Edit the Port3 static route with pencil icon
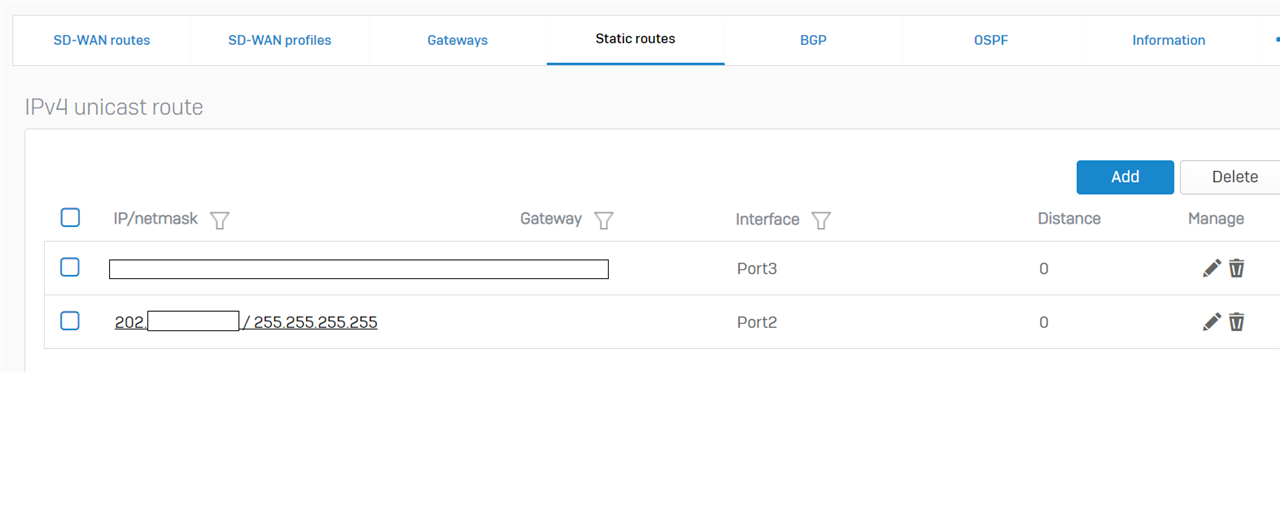This screenshot has height=527, width=1280. click(x=1211, y=268)
